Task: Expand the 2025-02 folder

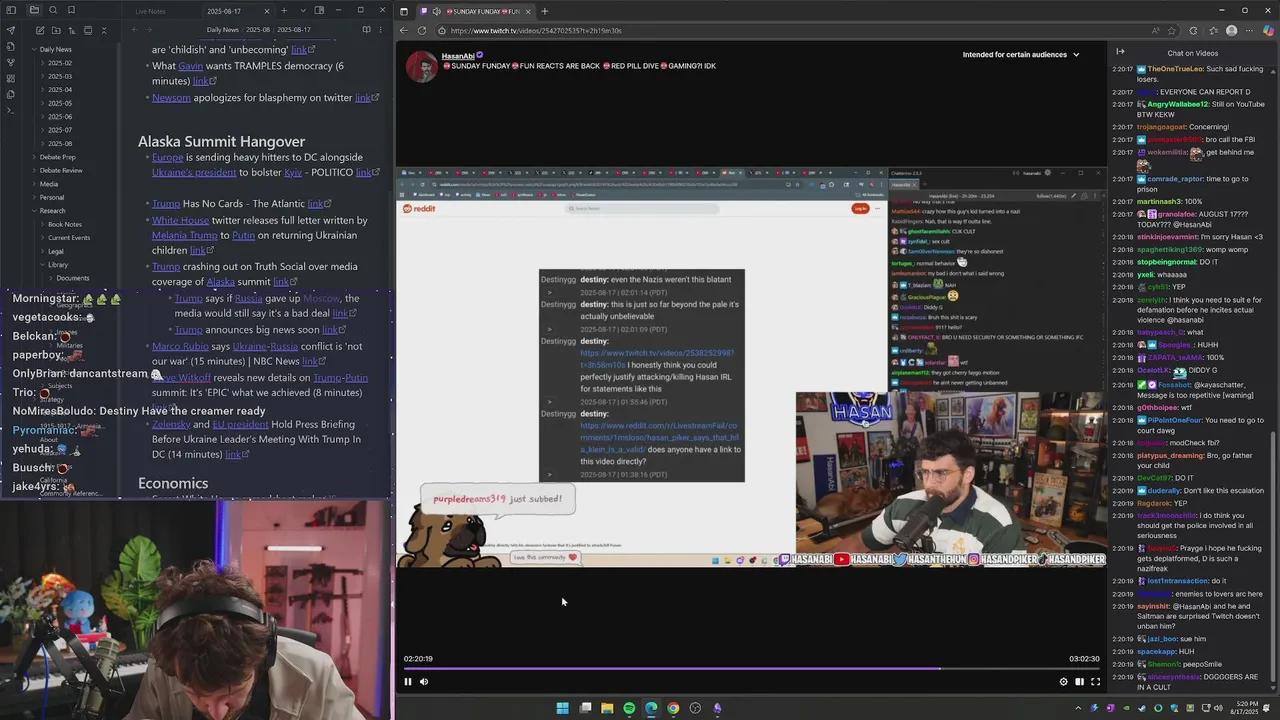Action: [60, 63]
